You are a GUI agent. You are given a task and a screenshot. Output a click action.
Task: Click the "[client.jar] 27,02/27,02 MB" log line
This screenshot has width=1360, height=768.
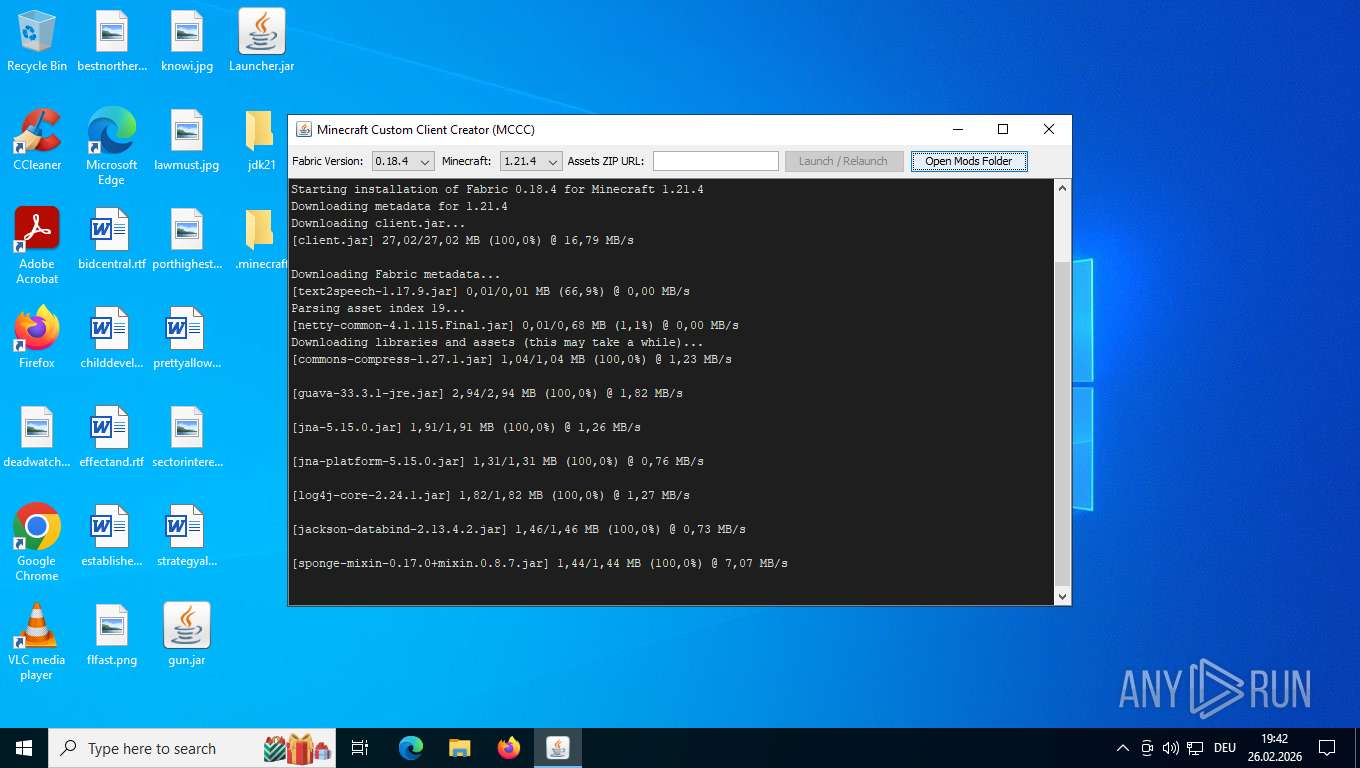pos(462,240)
